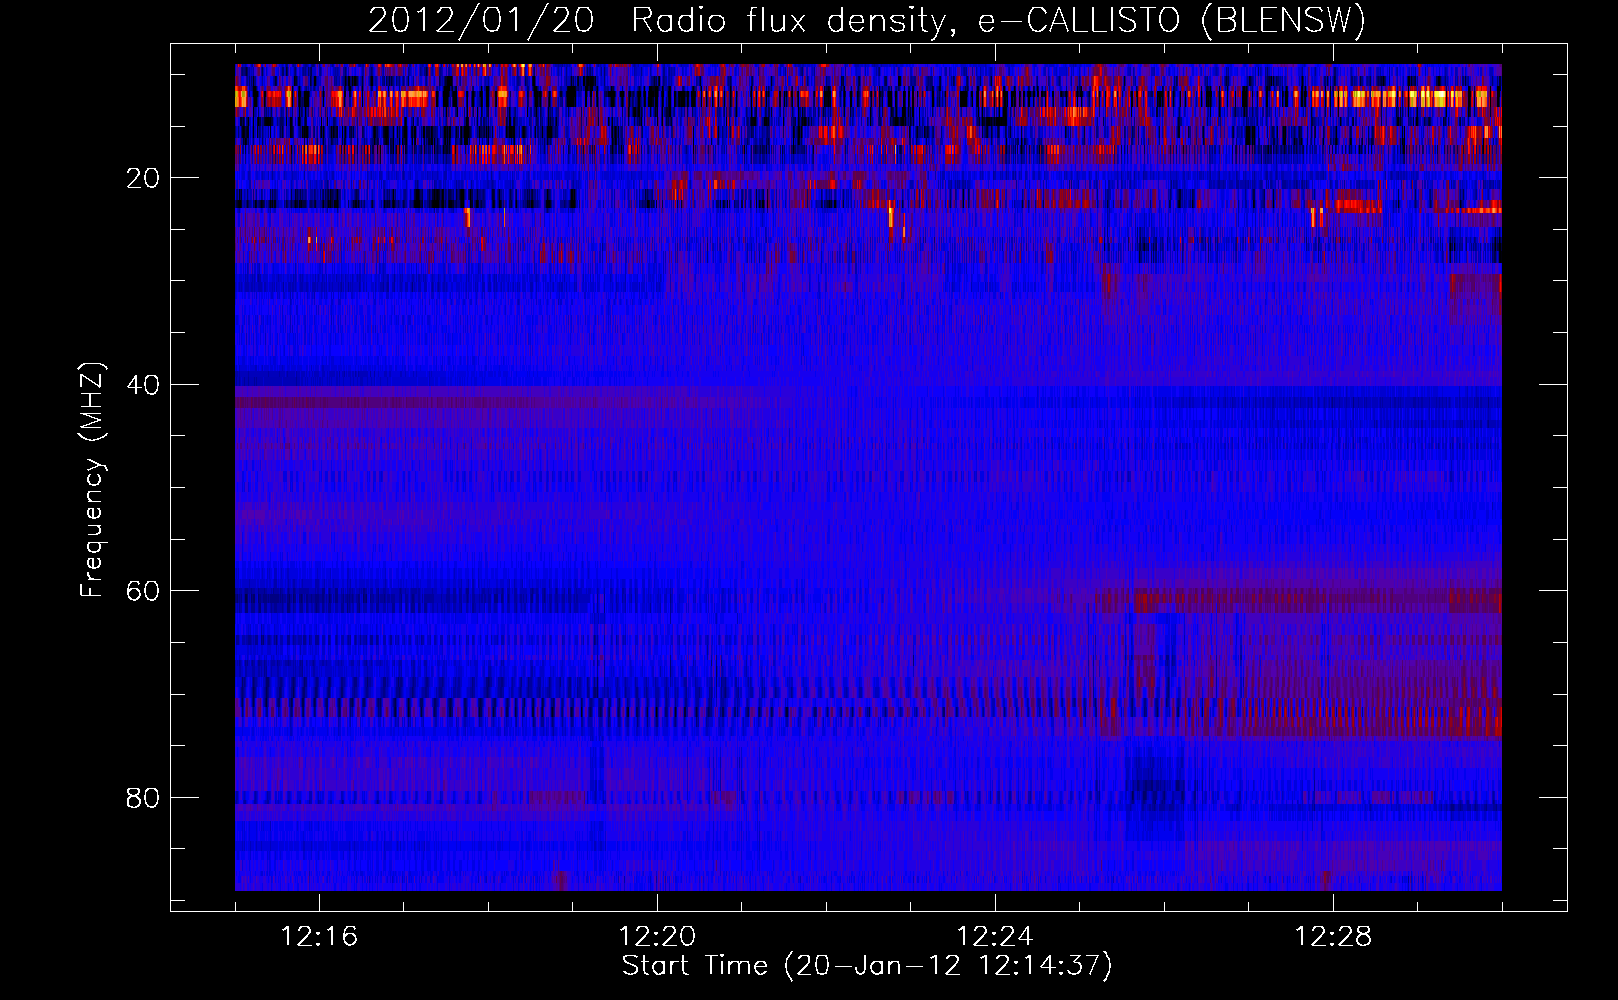Click the plot title '2012/01/20 Radio flux density'
The width and height of the screenshot is (1618, 1000).
click(x=867, y=21)
